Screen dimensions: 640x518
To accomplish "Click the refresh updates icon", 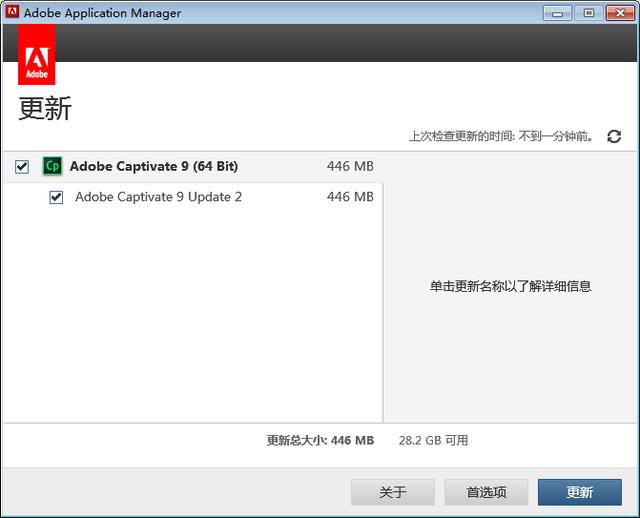I will pos(614,136).
